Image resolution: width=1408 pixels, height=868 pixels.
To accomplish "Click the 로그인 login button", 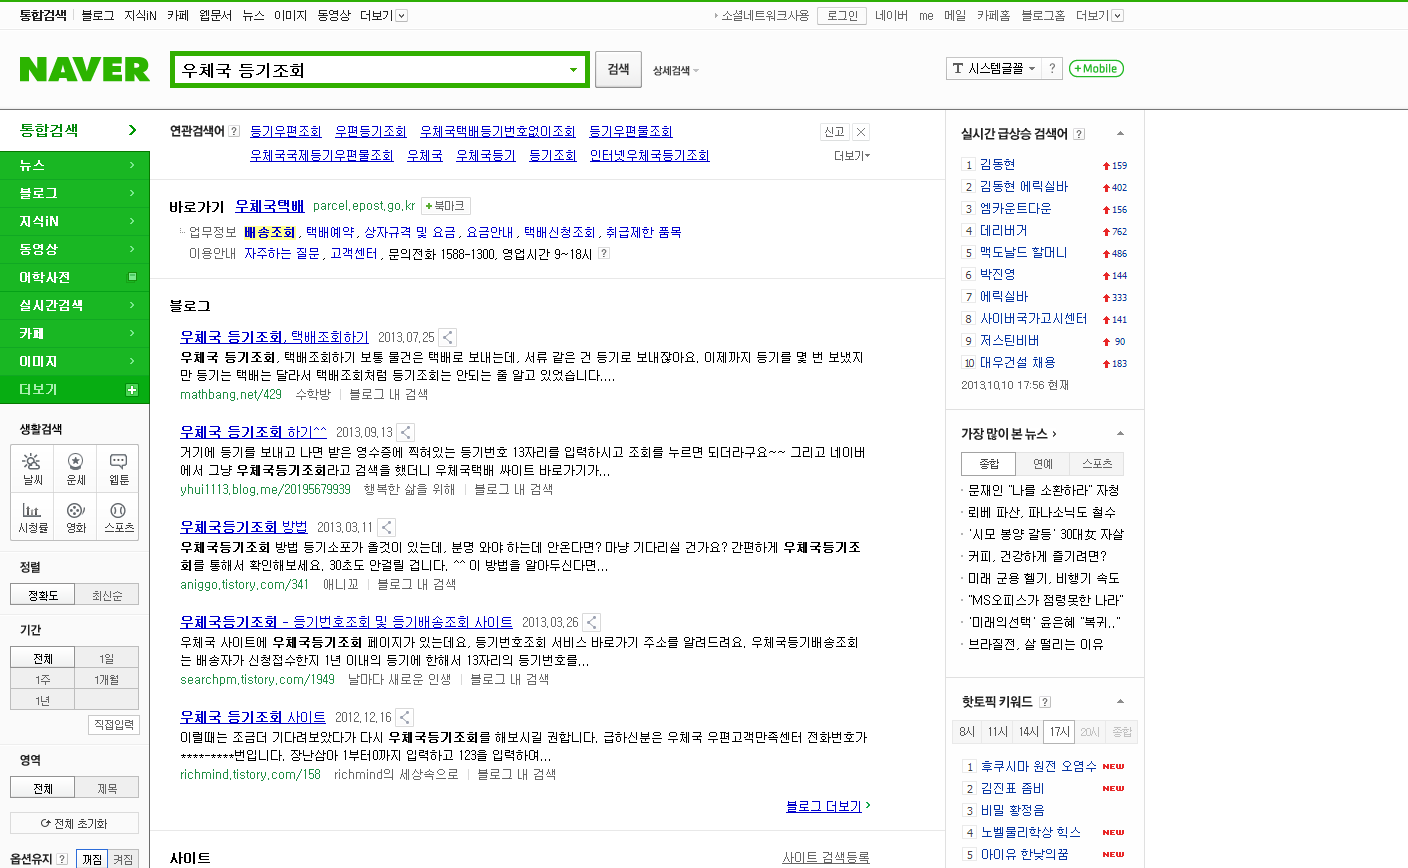I will (843, 15).
